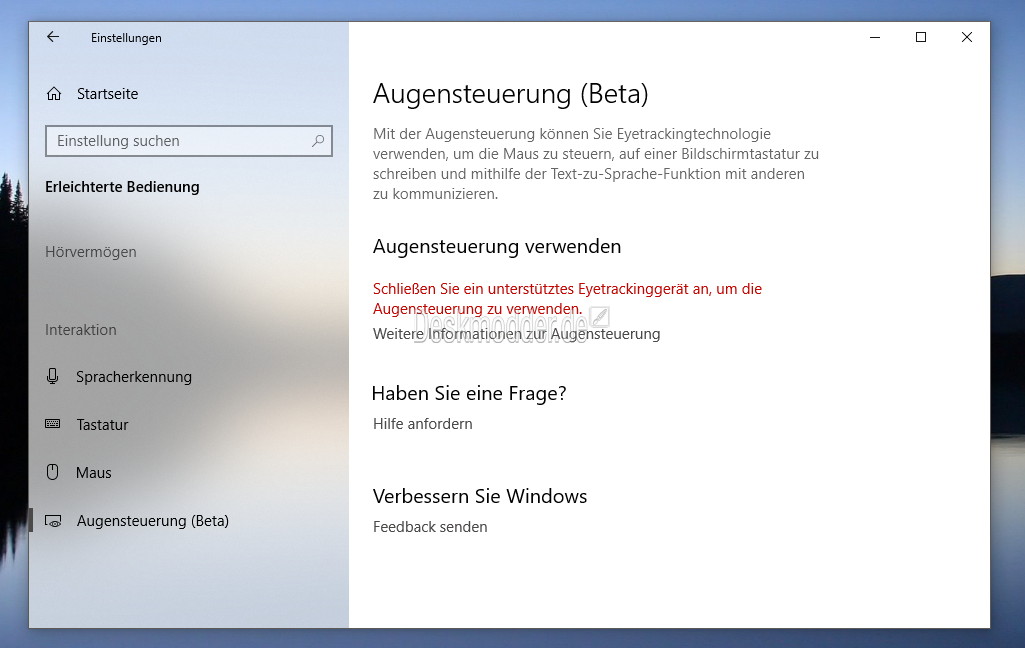Close the Einstellungen window

click(x=967, y=37)
